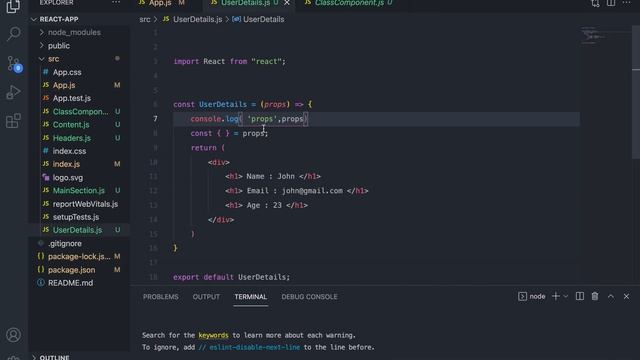Screen dimensions: 640x360
Task: Open App.test.js file
Action: pyautogui.click(x=72, y=98)
